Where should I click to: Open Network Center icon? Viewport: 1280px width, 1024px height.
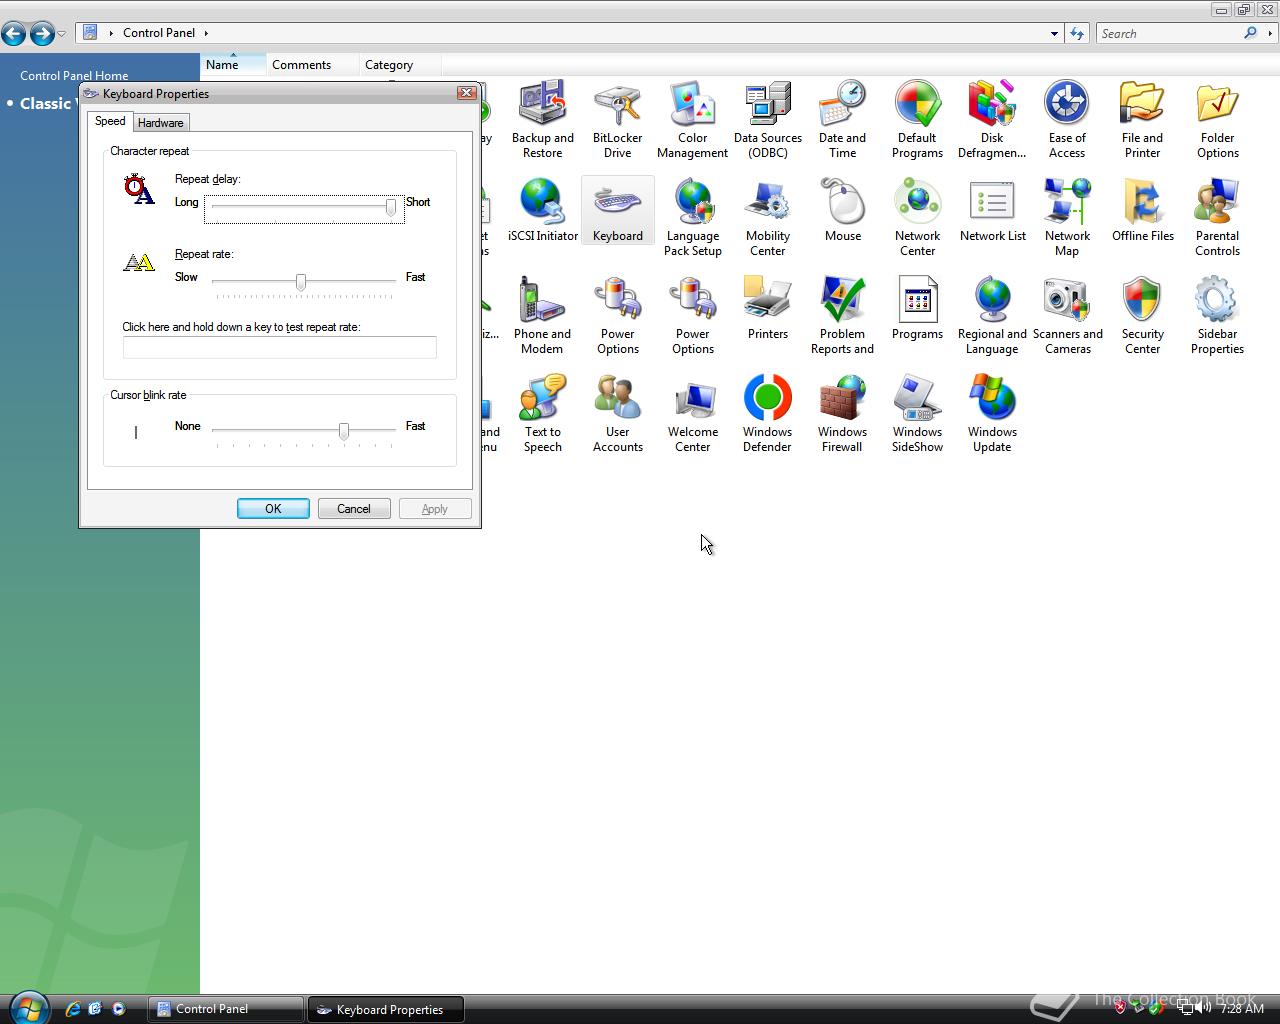[917, 218]
